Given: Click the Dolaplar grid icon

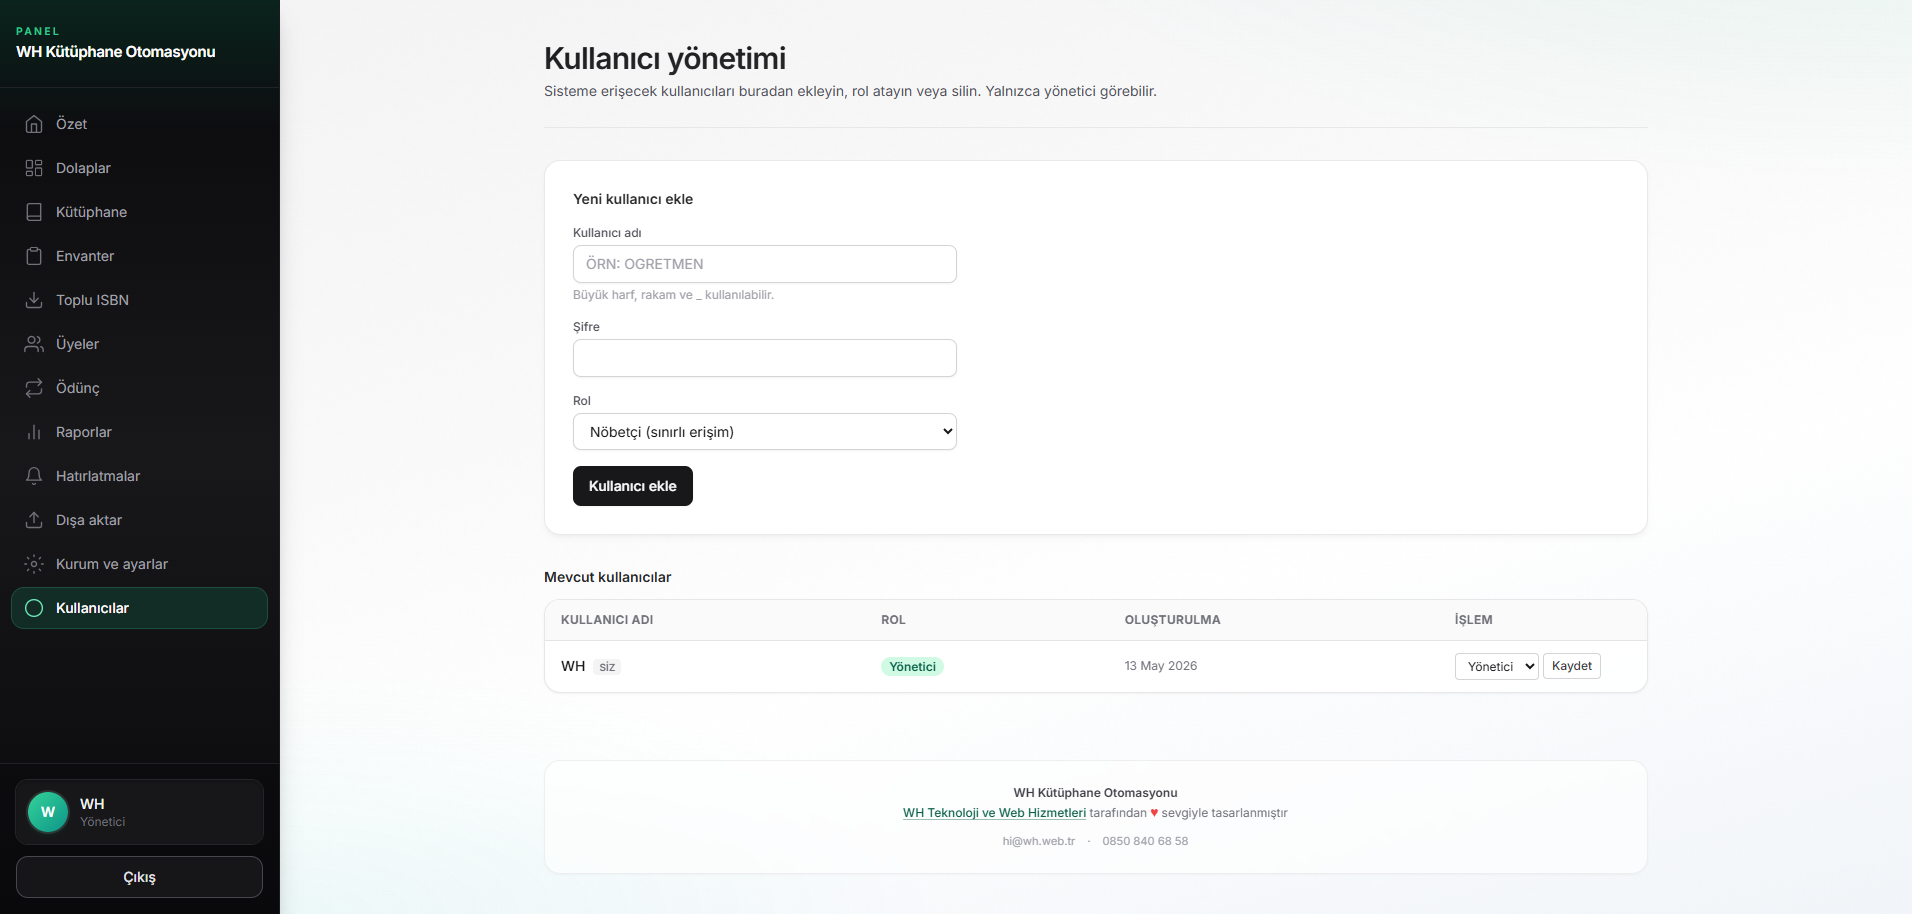Looking at the screenshot, I should tap(34, 168).
